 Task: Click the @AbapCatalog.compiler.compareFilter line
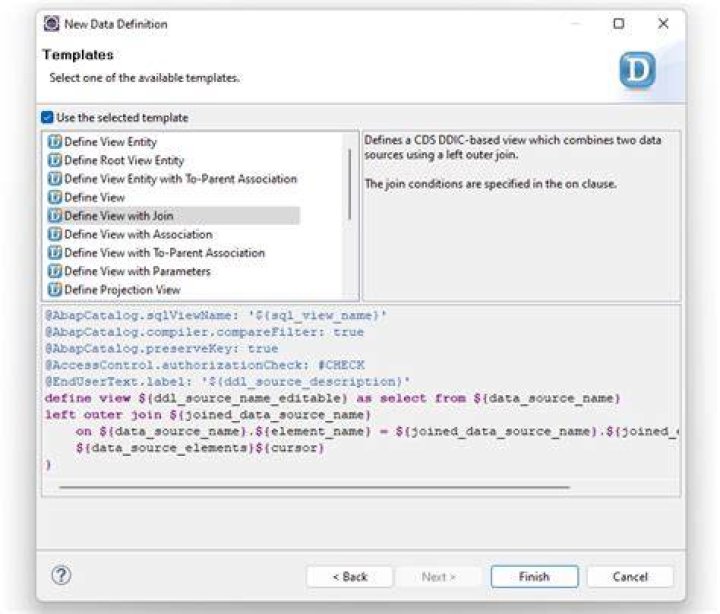204,332
